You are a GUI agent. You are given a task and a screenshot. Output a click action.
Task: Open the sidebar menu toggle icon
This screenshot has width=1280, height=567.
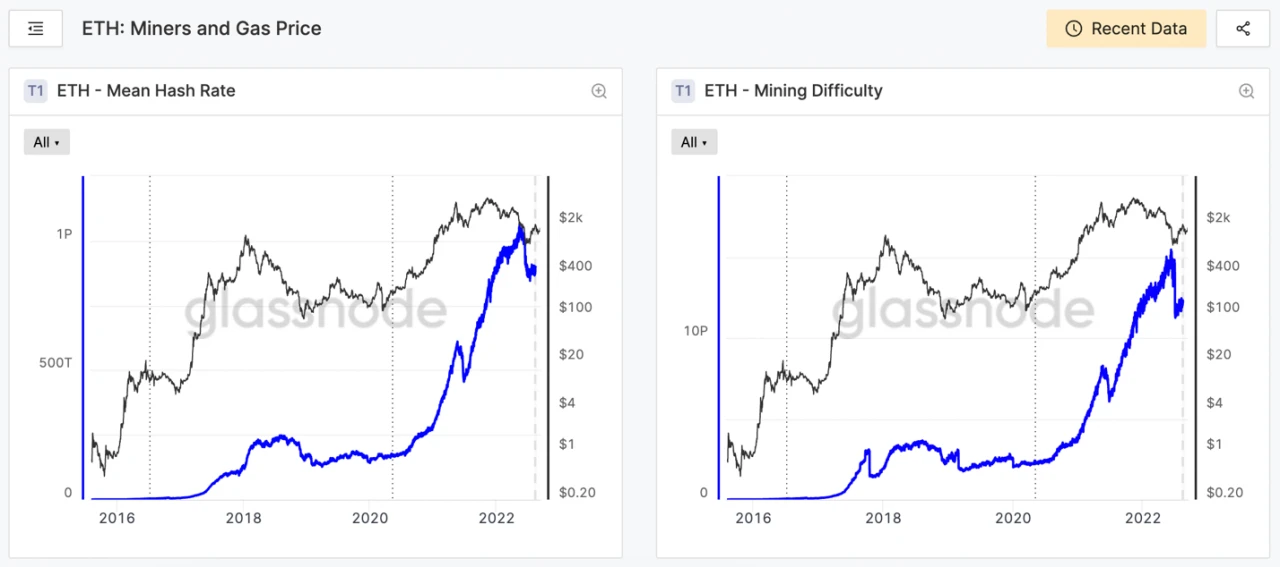(x=36, y=29)
